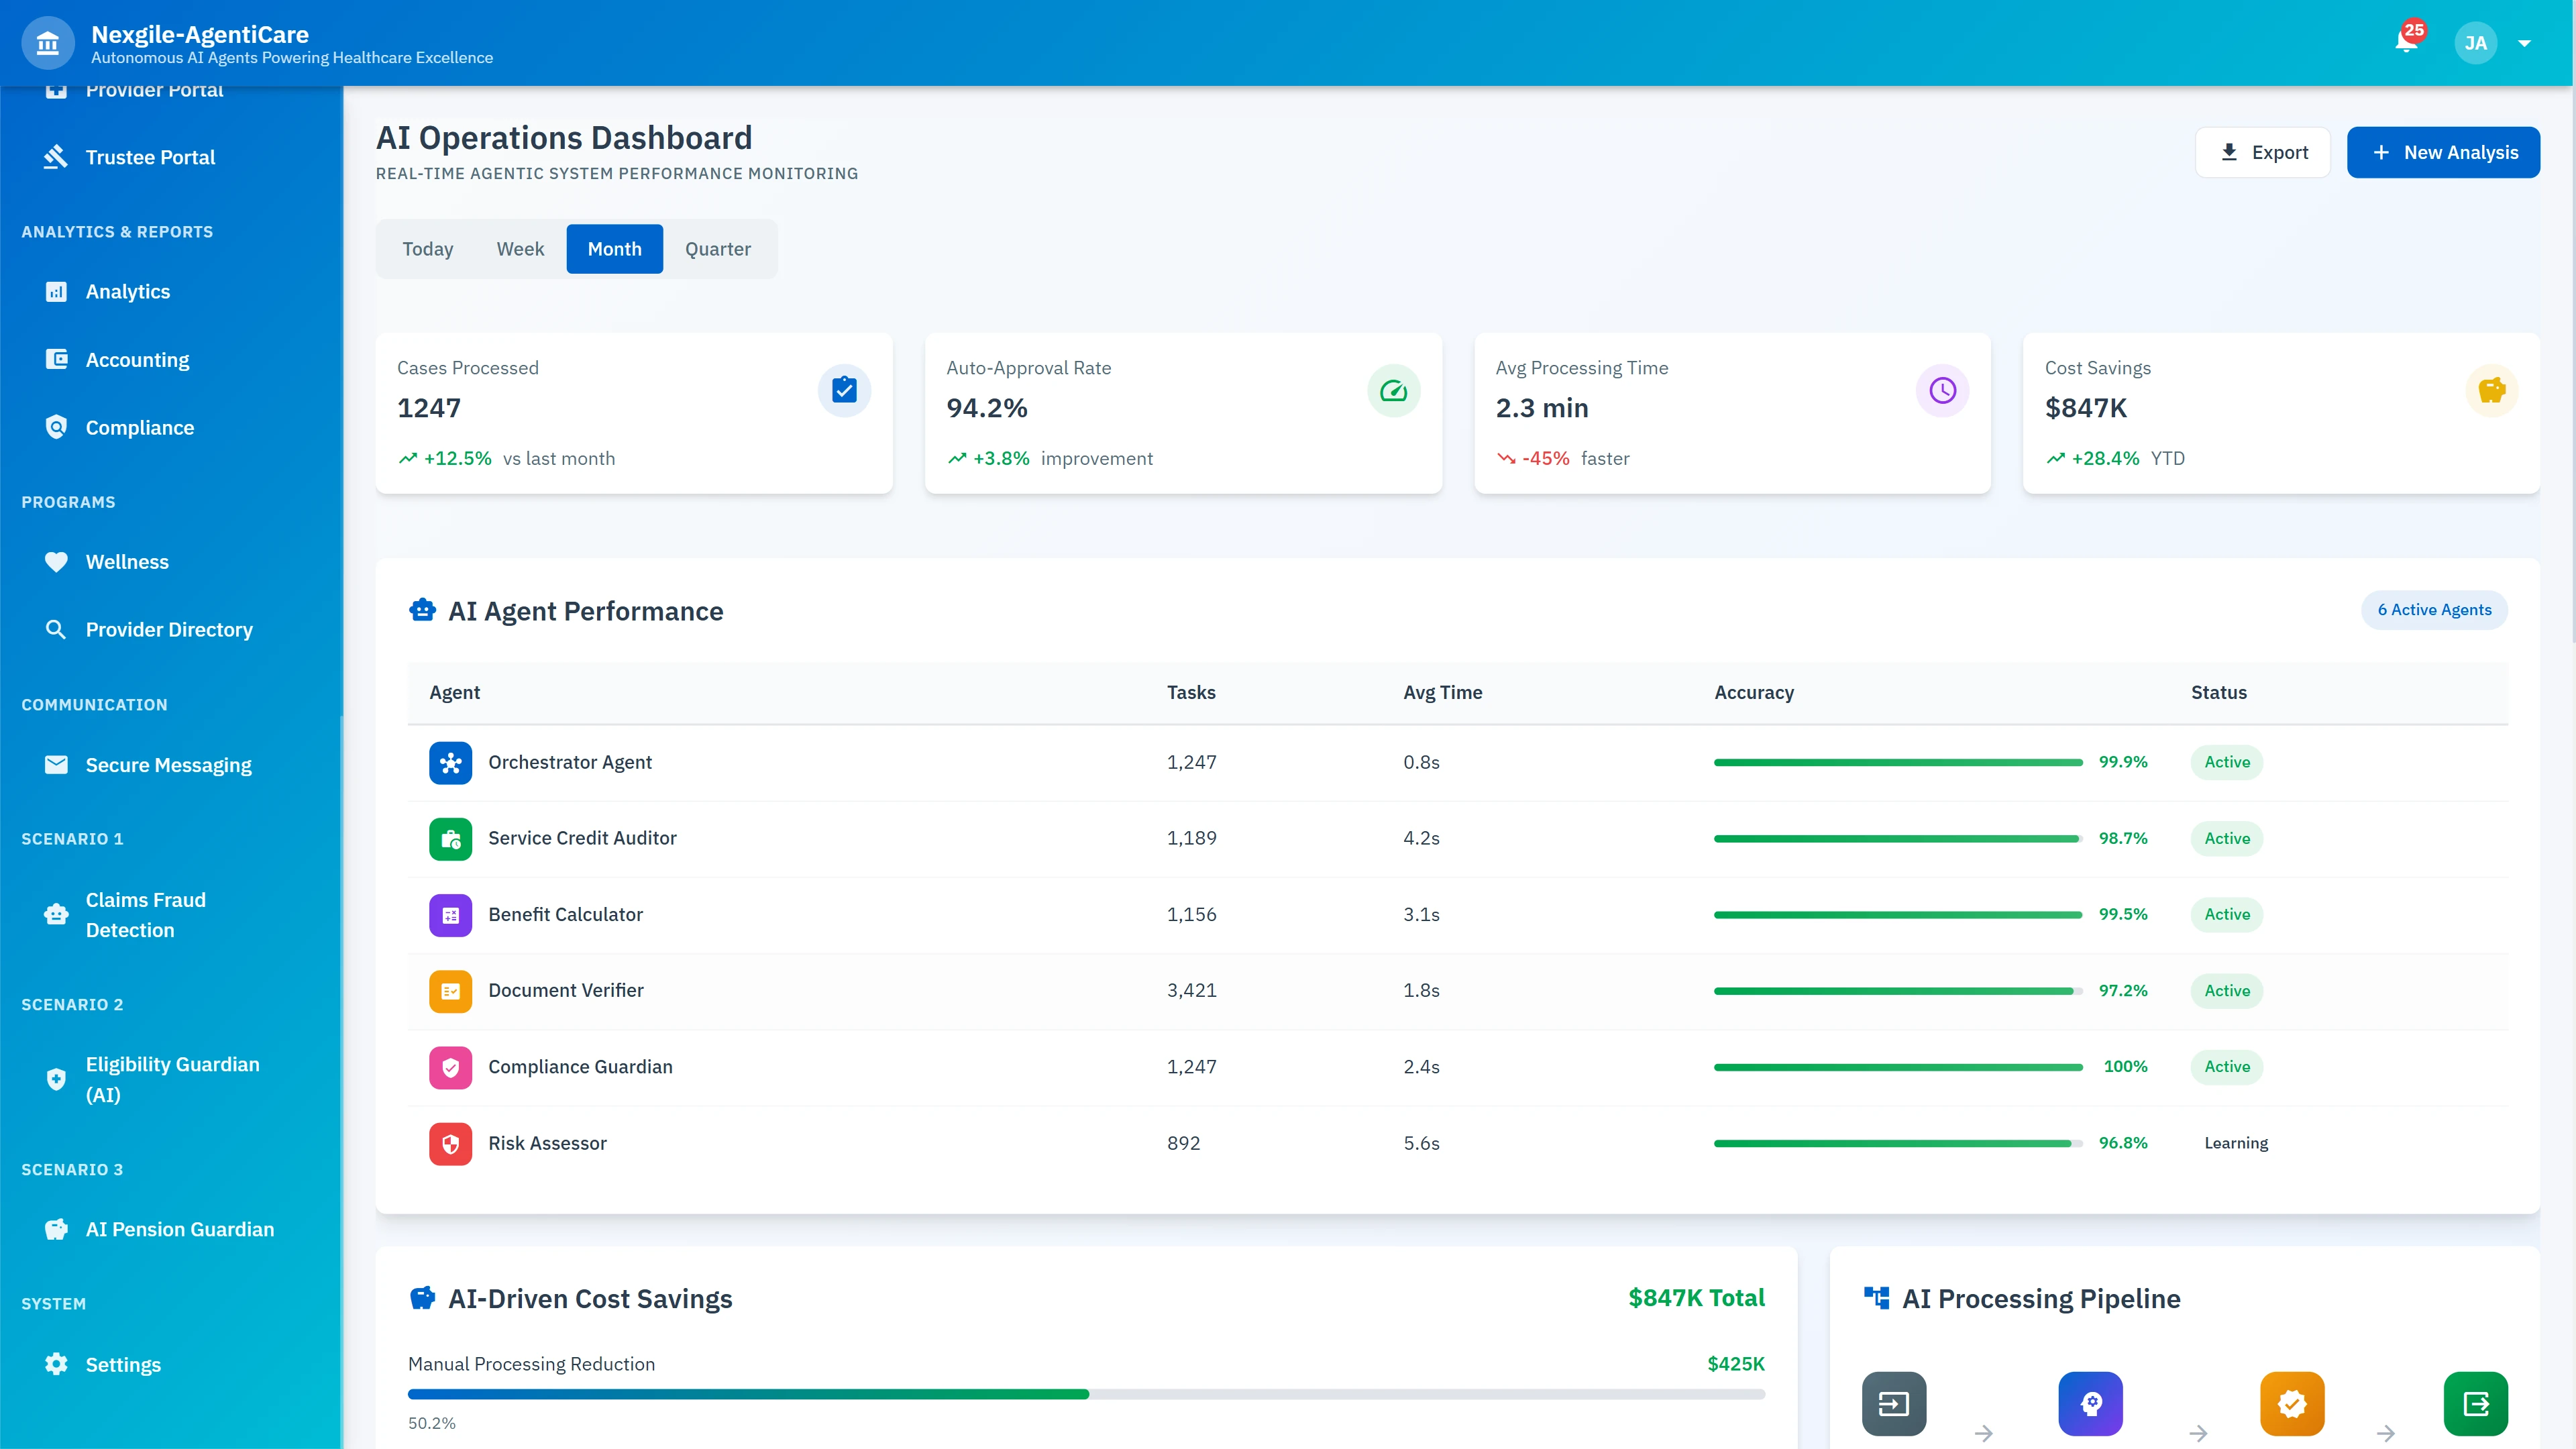Select the Orchestrator Agent icon

tap(451, 762)
